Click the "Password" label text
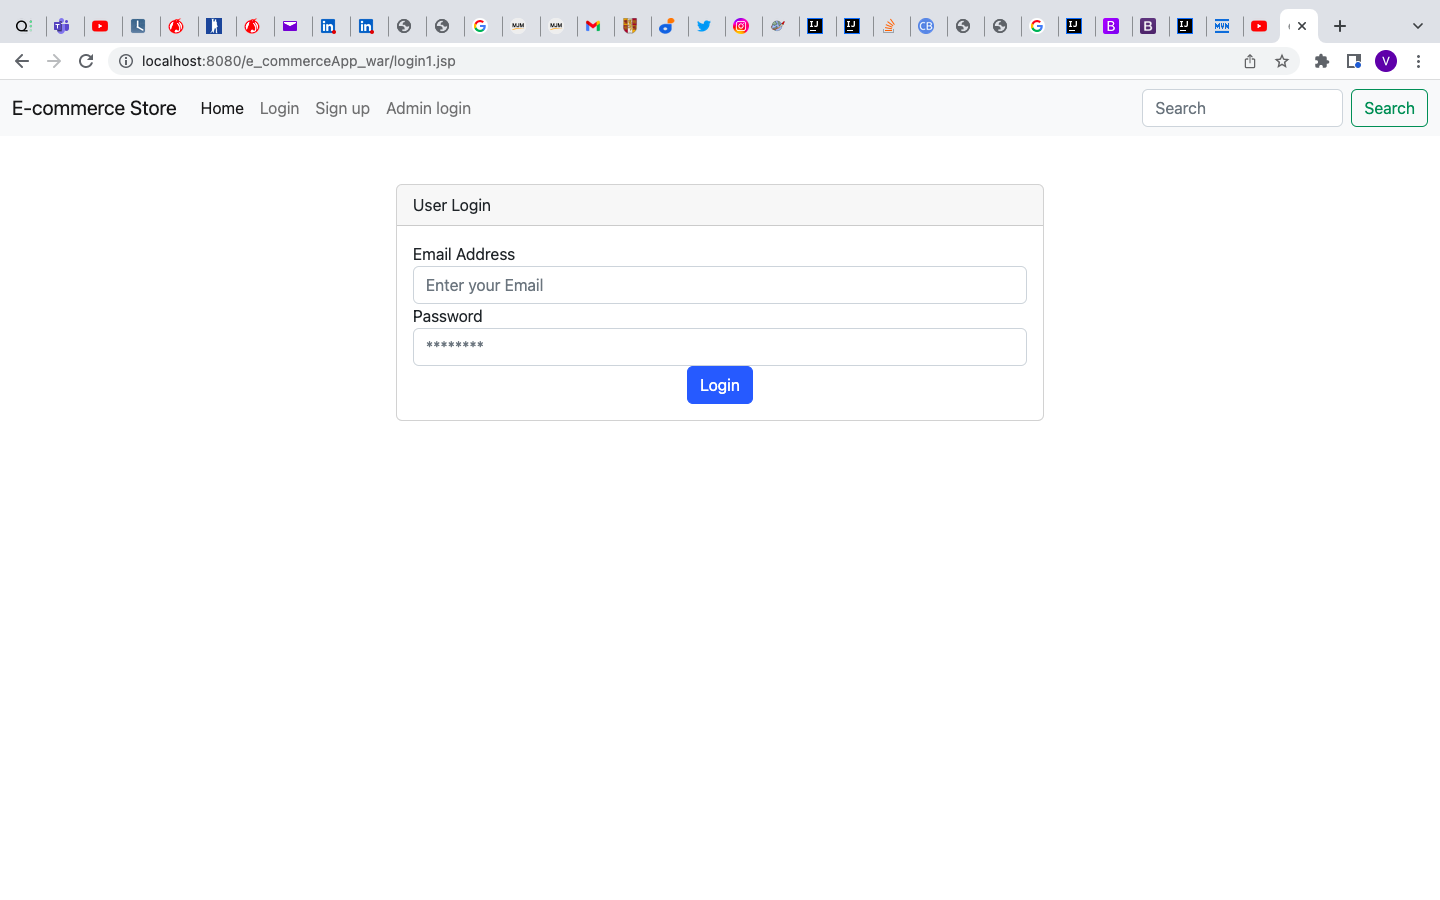This screenshot has height=900, width=1440. [x=448, y=316]
